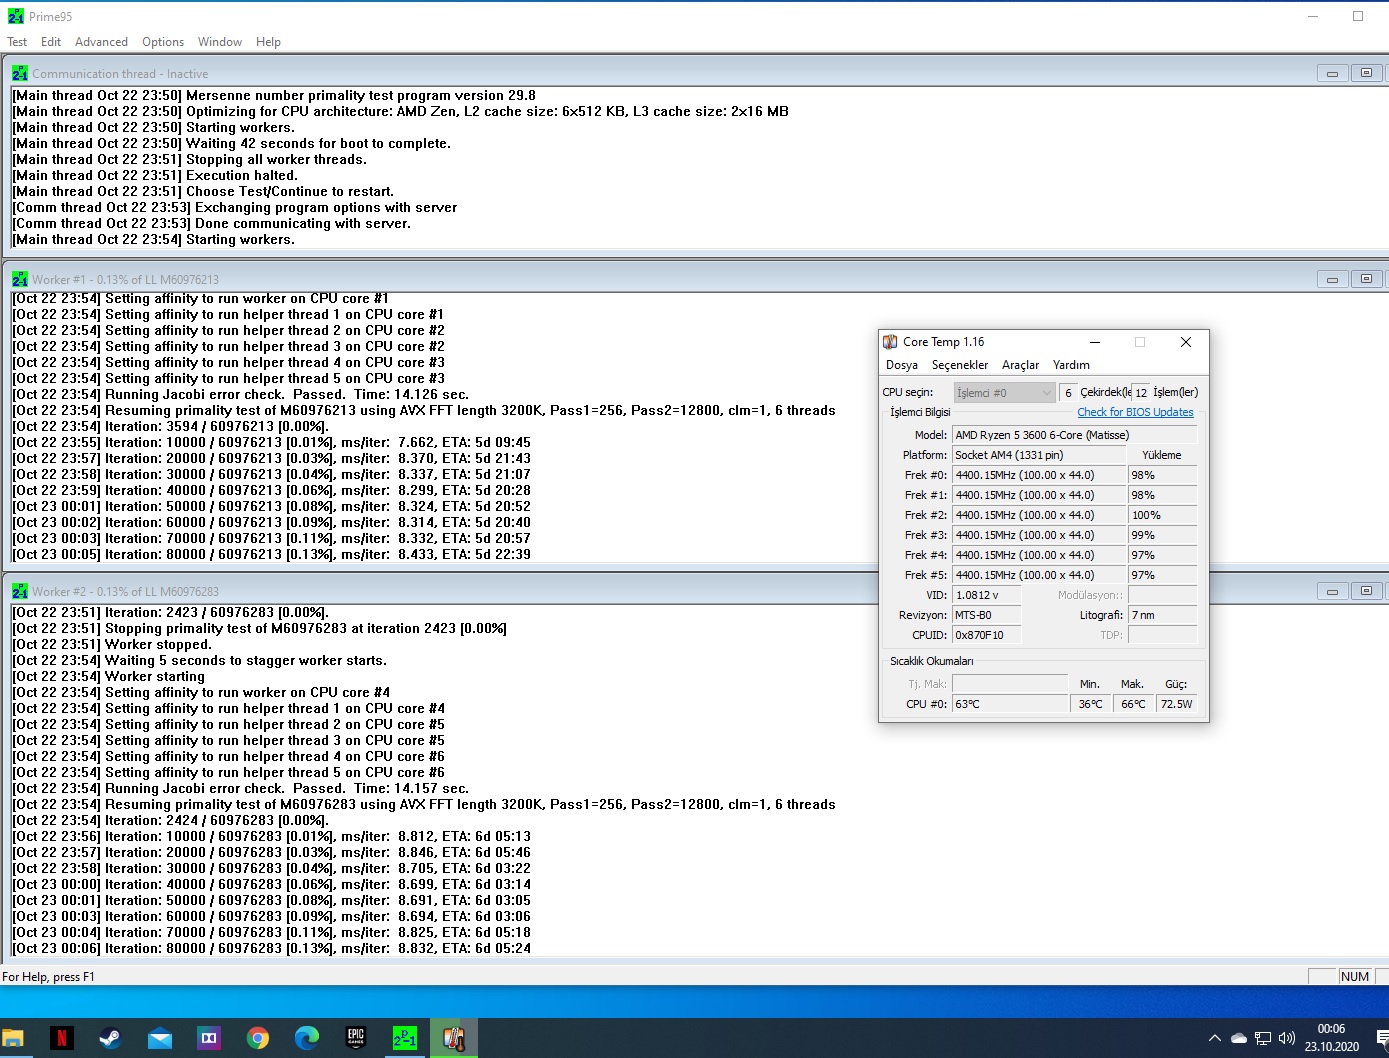The height and width of the screenshot is (1058, 1389).
Task: Click the İşlem count field showing 12
Action: pos(1141,393)
